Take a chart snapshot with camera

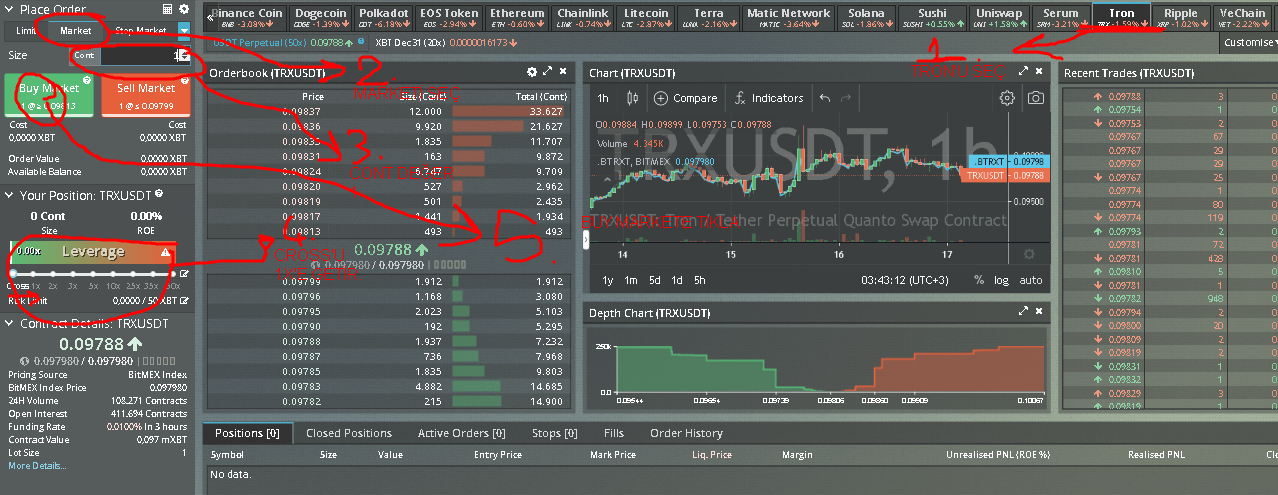[x=1035, y=98]
